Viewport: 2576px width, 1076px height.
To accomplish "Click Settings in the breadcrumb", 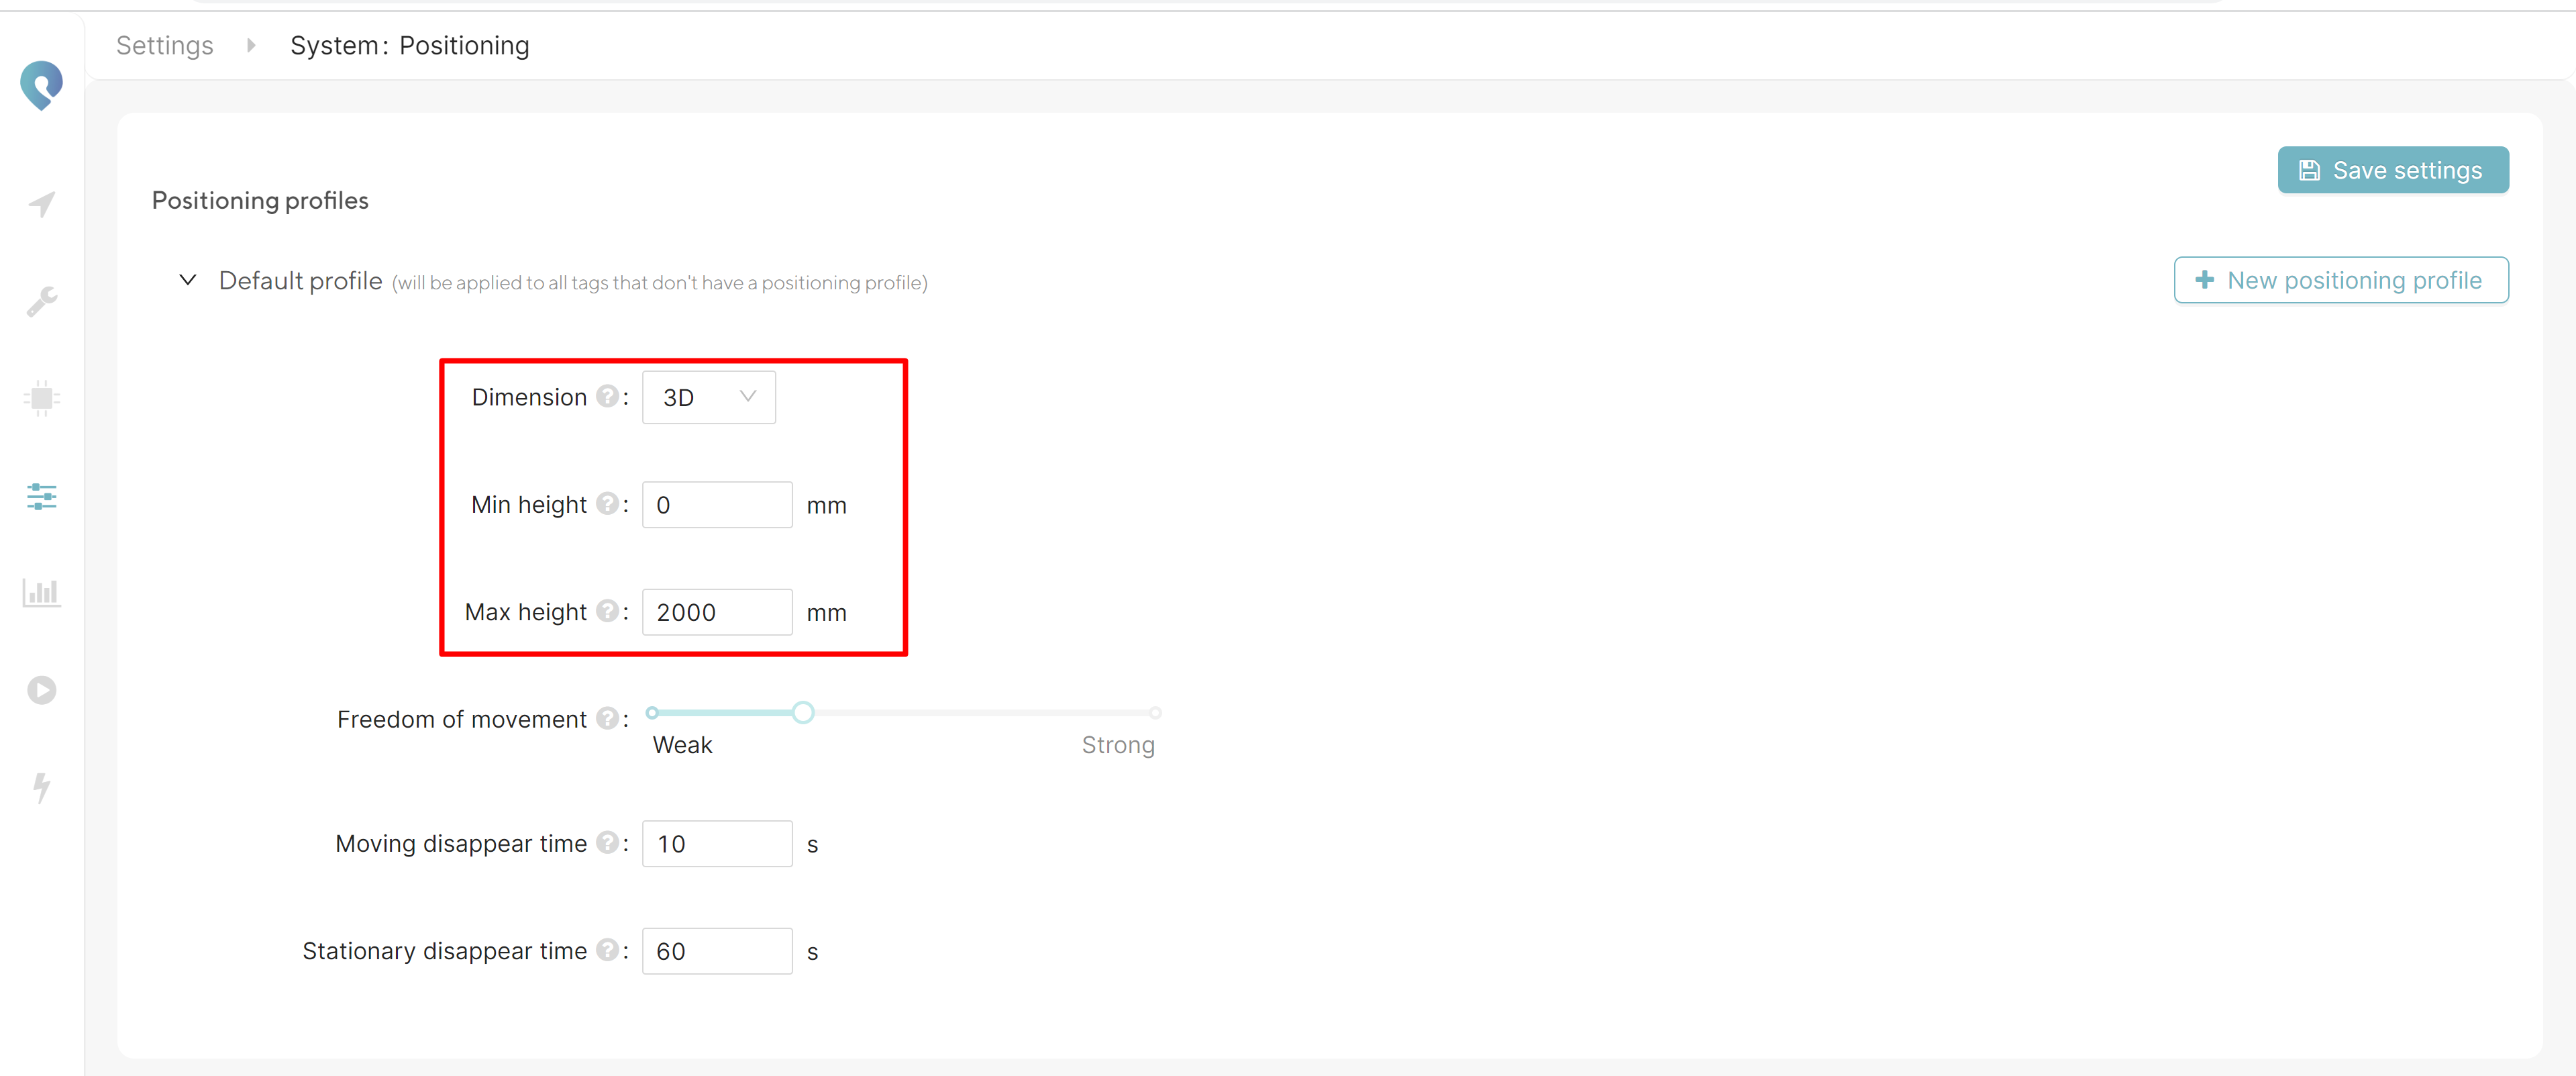I will click(164, 45).
